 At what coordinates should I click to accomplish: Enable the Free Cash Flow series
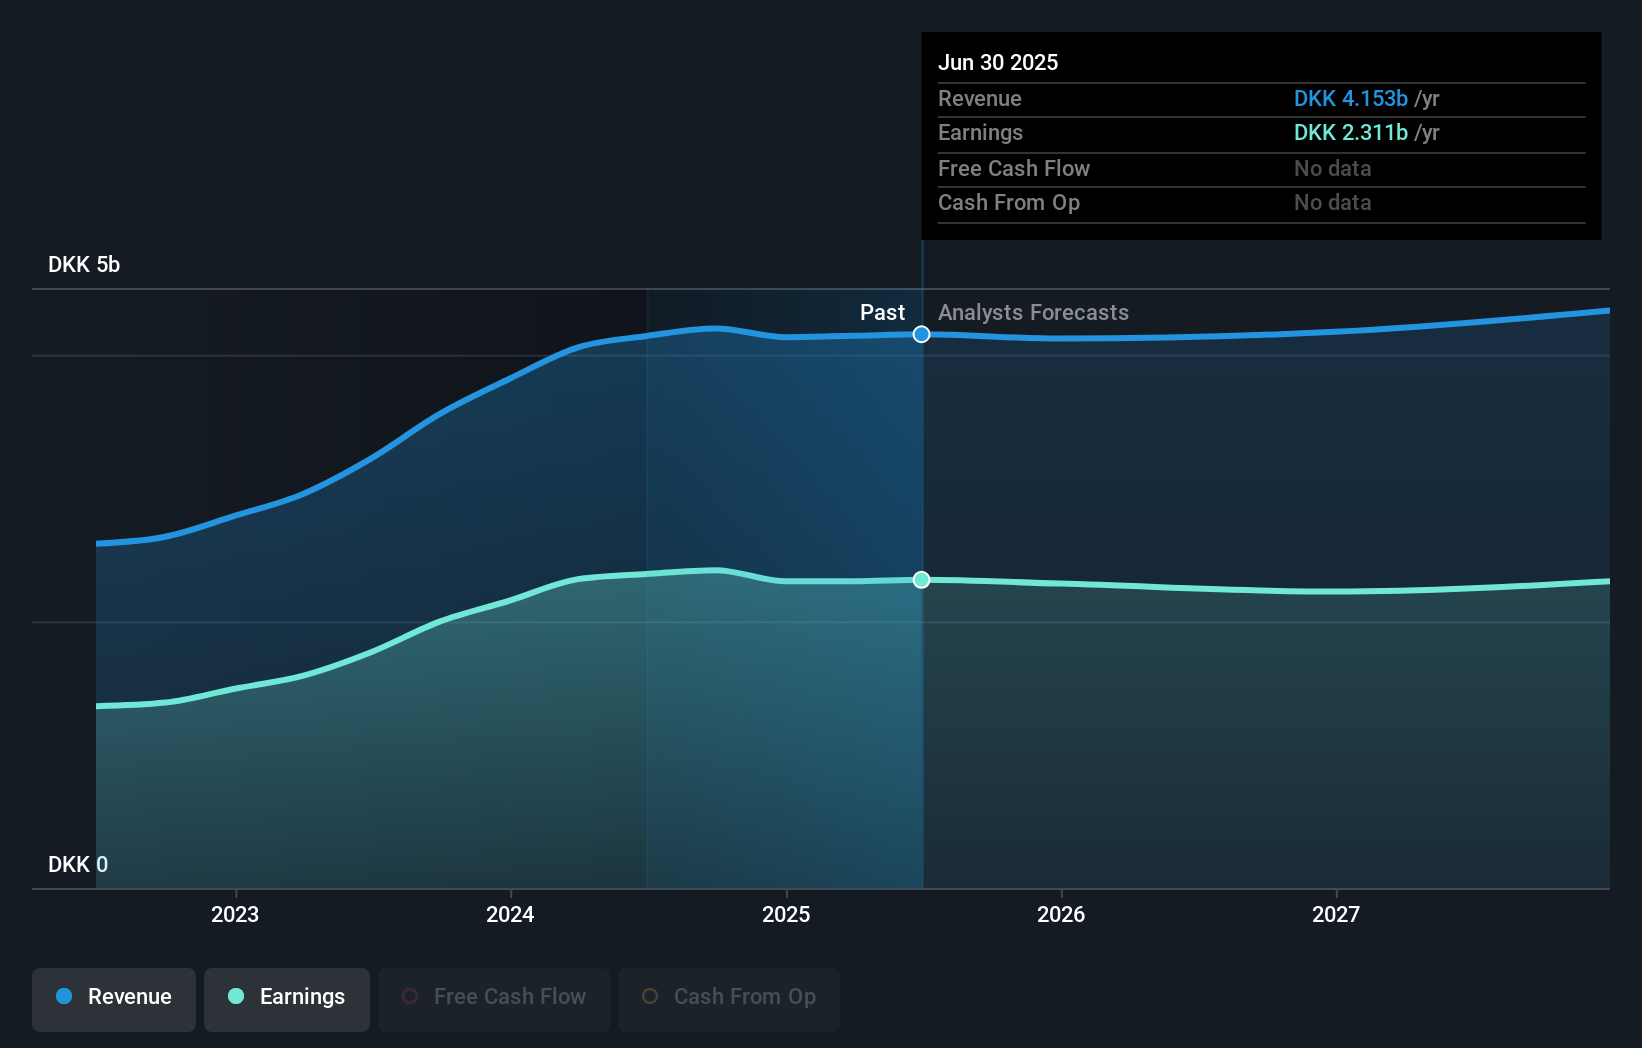(x=493, y=997)
